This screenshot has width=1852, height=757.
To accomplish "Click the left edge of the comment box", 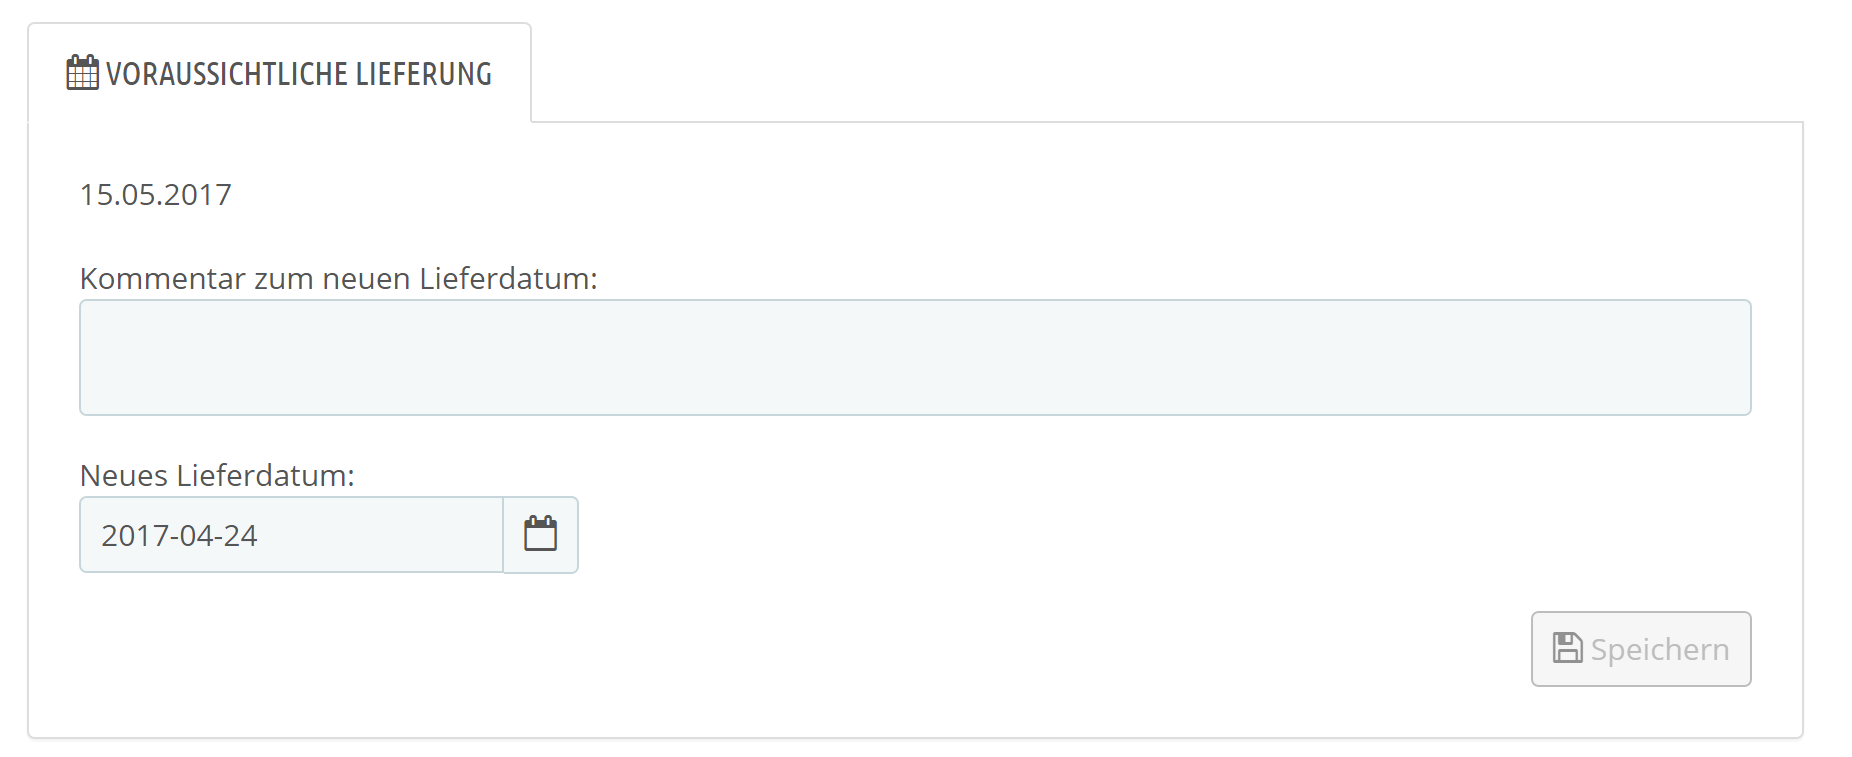I will [x=92, y=357].
